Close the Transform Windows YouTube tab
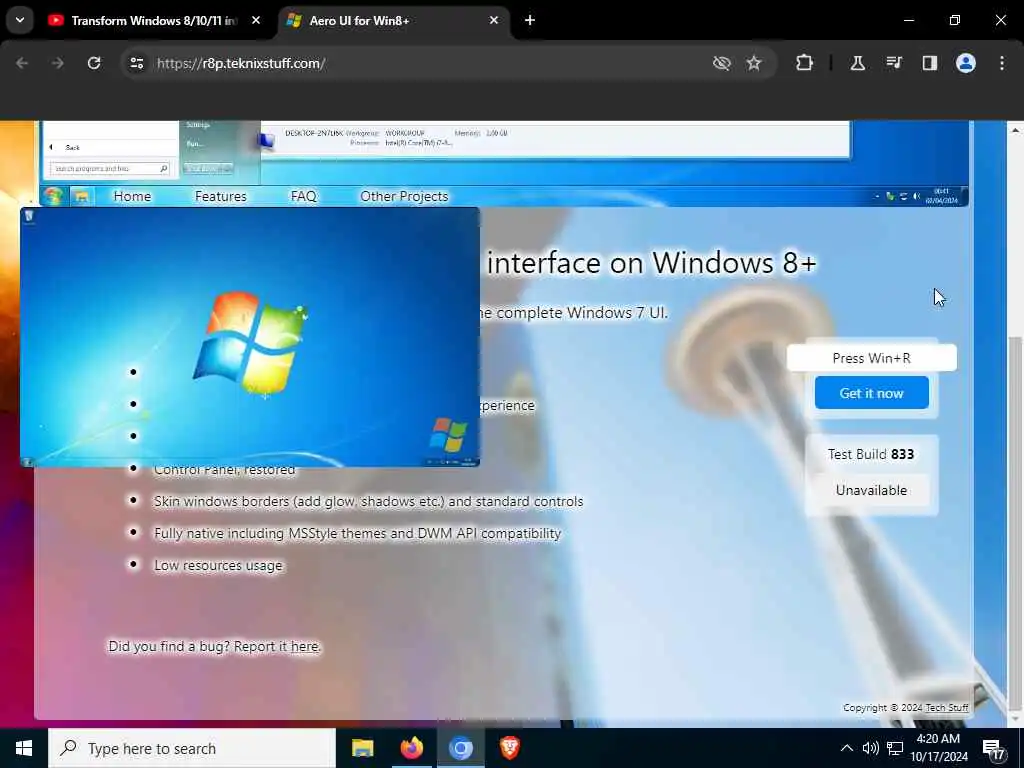This screenshot has width=1024, height=768. (256, 20)
